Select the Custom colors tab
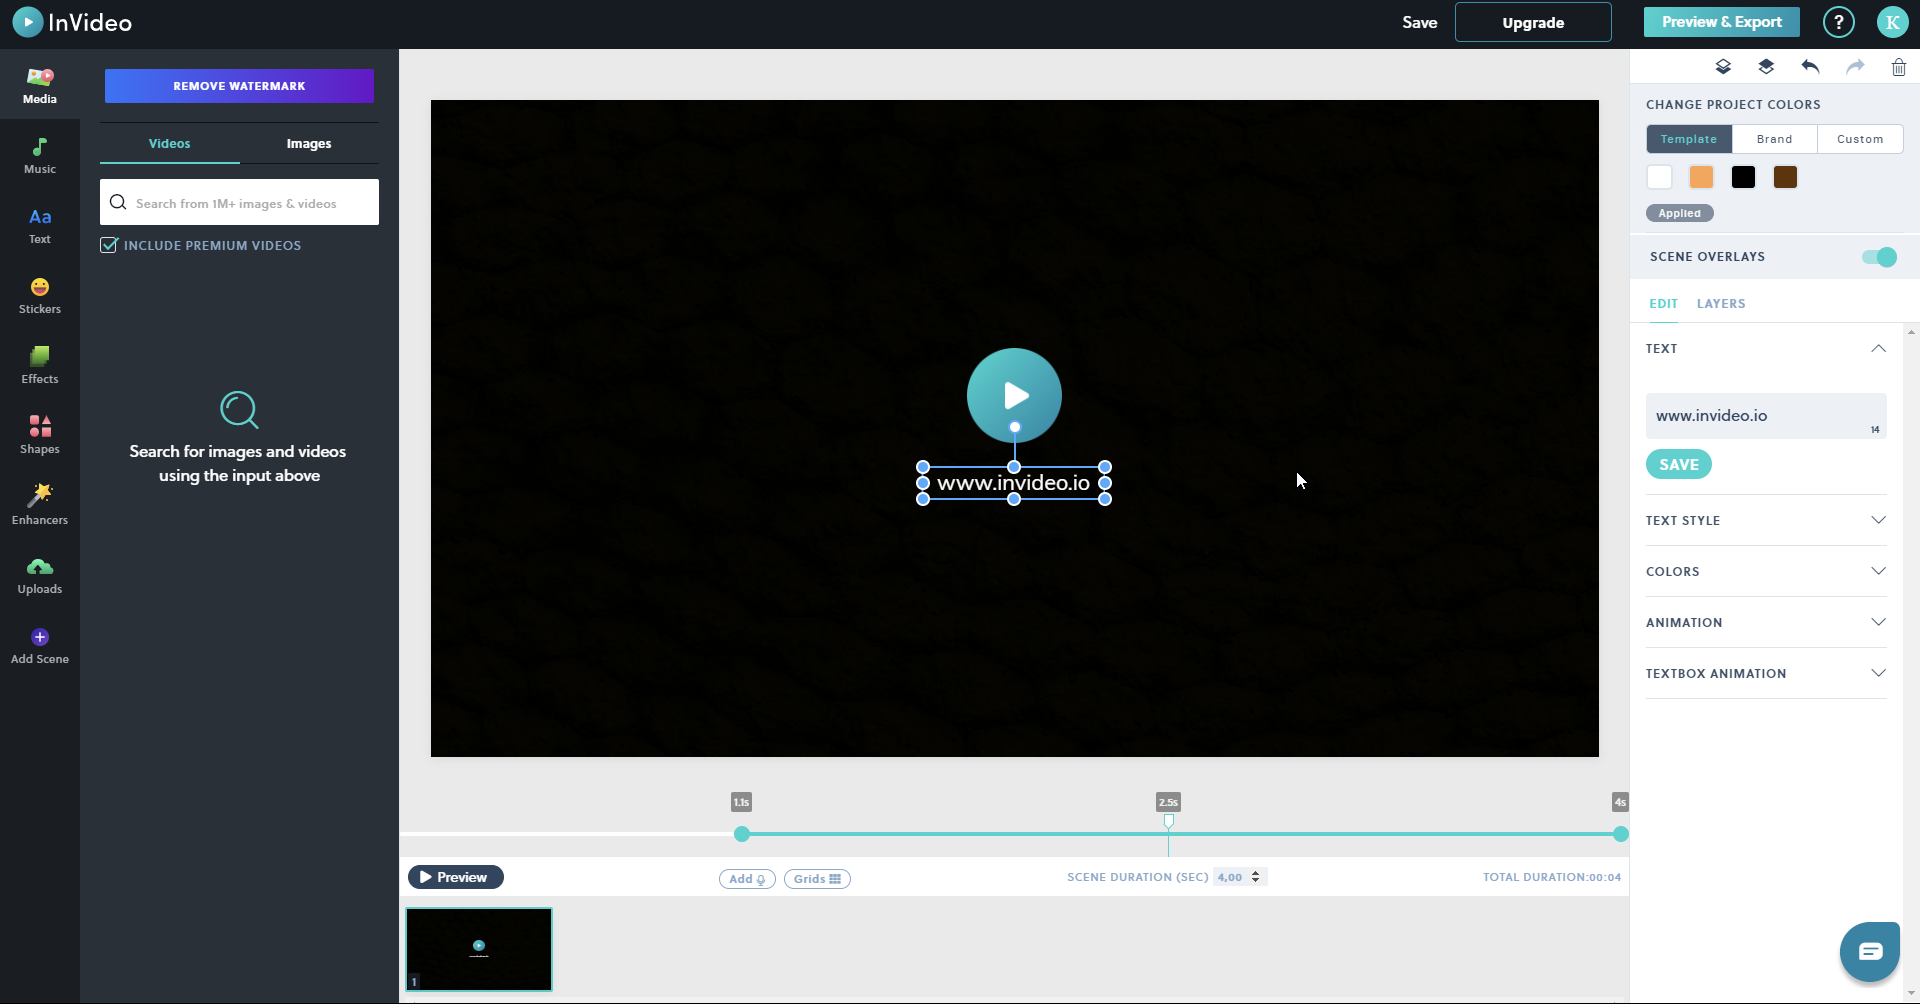The height and width of the screenshot is (1004, 1920). [1860, 139]
